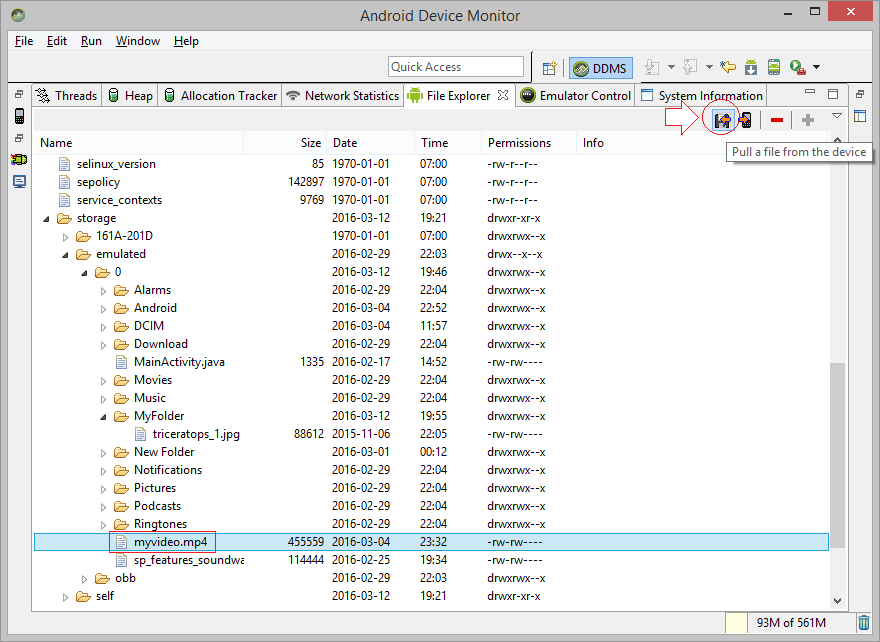
Task: Click the Previous Annotation up-arrow icon
Action: (x=690, y=67)
